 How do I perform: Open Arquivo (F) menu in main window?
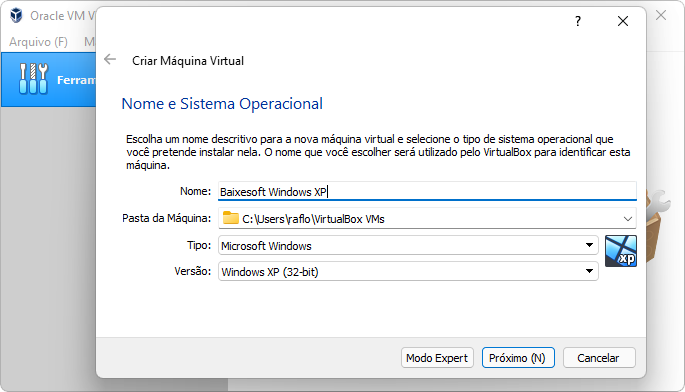pyautogui.click(x=38, y=42)
